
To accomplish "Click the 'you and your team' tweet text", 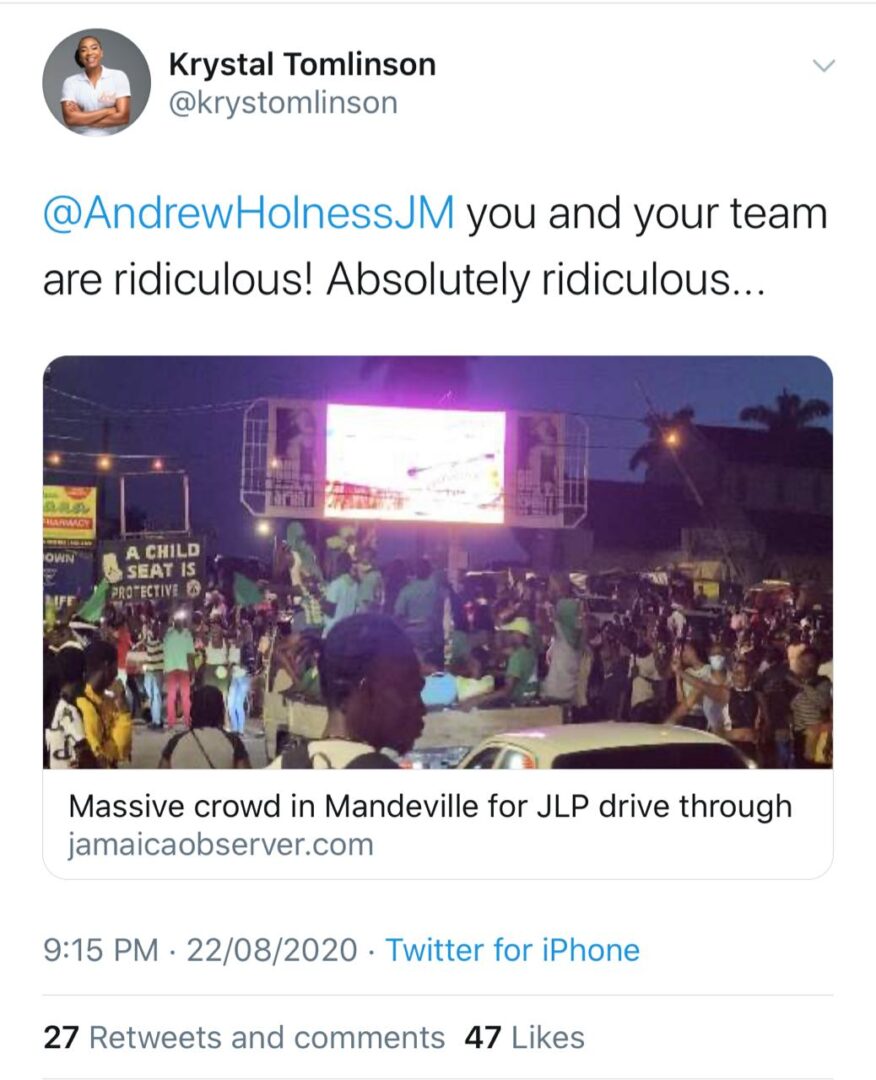I will pos(647,213).
